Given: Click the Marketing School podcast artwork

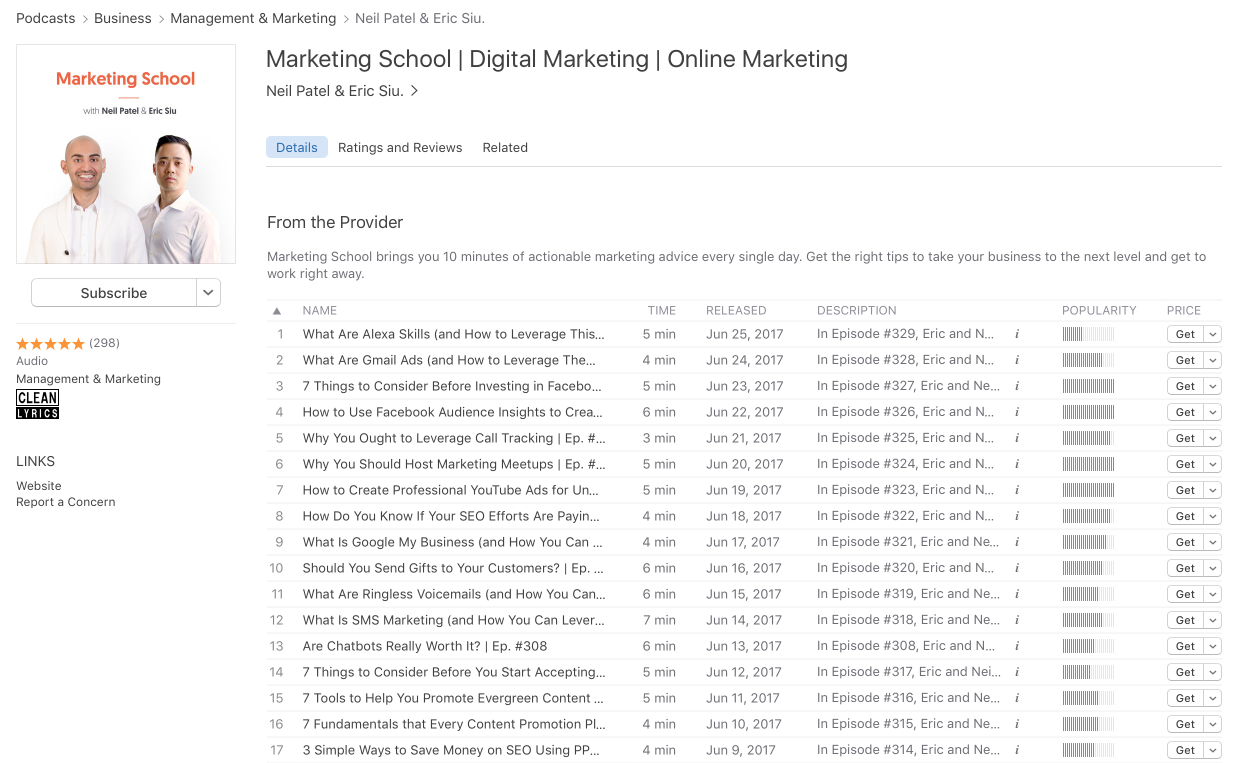Looking at the screenshot, I should (x=126, y=154).
